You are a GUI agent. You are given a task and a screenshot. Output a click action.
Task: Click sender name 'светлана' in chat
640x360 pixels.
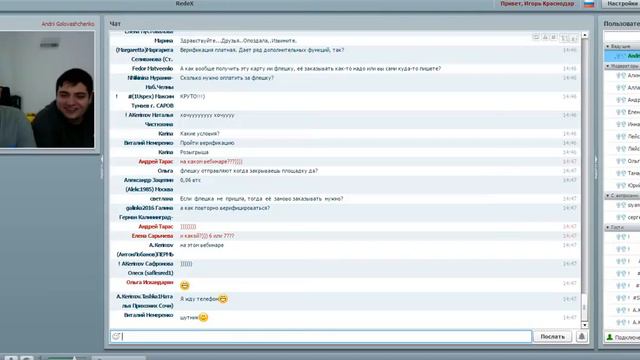pyautogui.click(x=162, y=199)
